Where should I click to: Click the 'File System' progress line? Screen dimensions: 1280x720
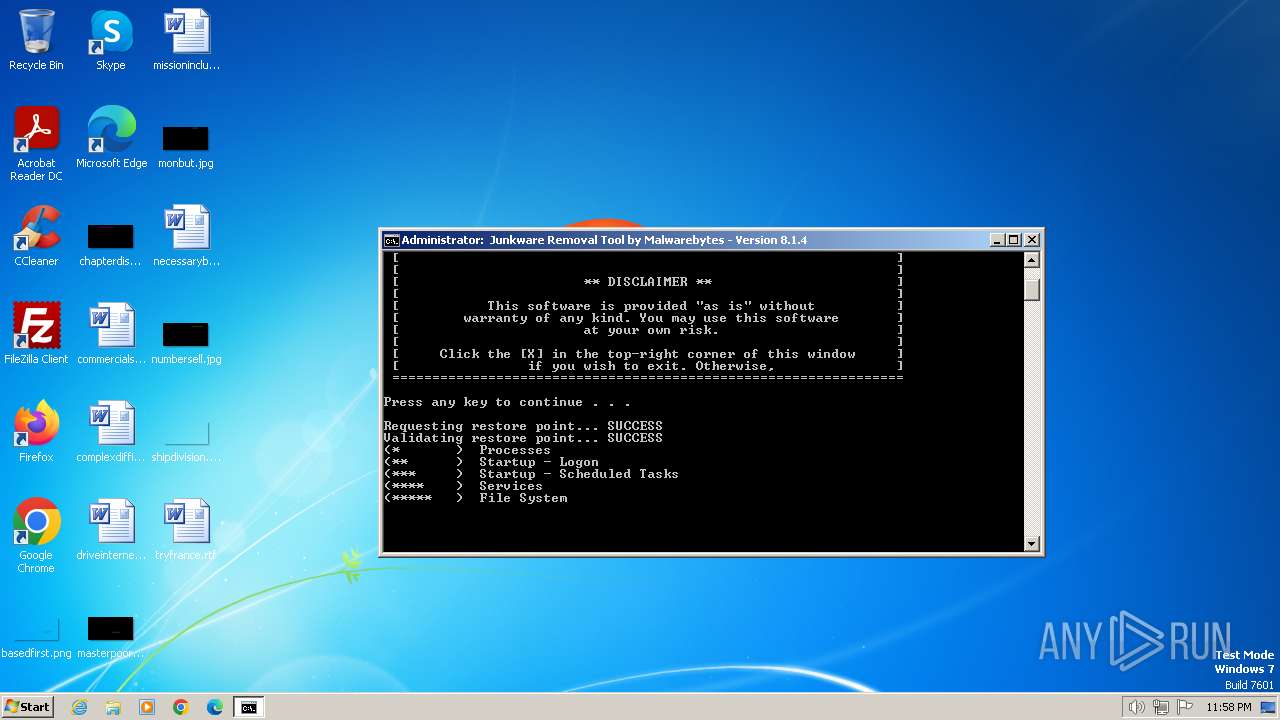[x=475, y=498]
